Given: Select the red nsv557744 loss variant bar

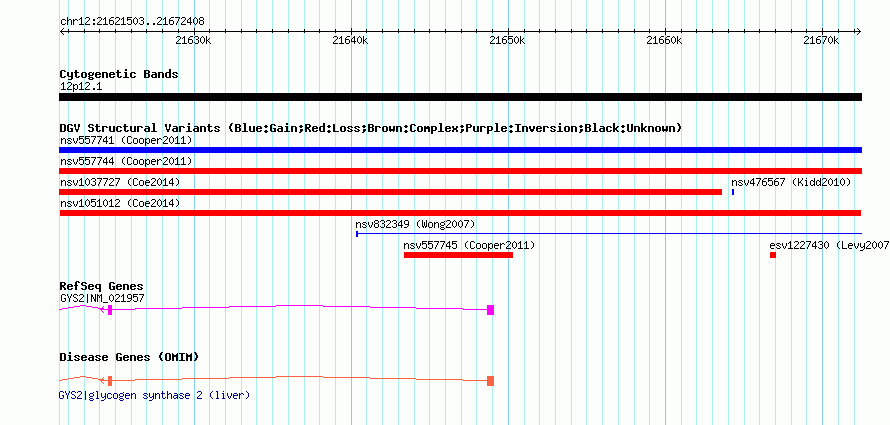Looking at the screenshot, I should point(460,171).
